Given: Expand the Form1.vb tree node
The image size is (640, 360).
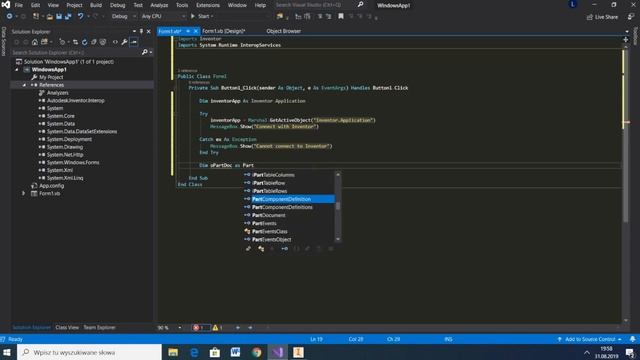Looking at the screenshot, I should tap(24, 193).
